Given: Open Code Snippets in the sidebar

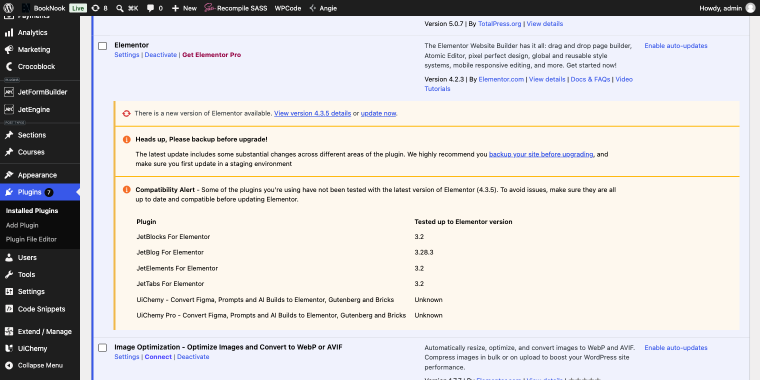Looking at the screenshot, I should [x=40, y=309].
